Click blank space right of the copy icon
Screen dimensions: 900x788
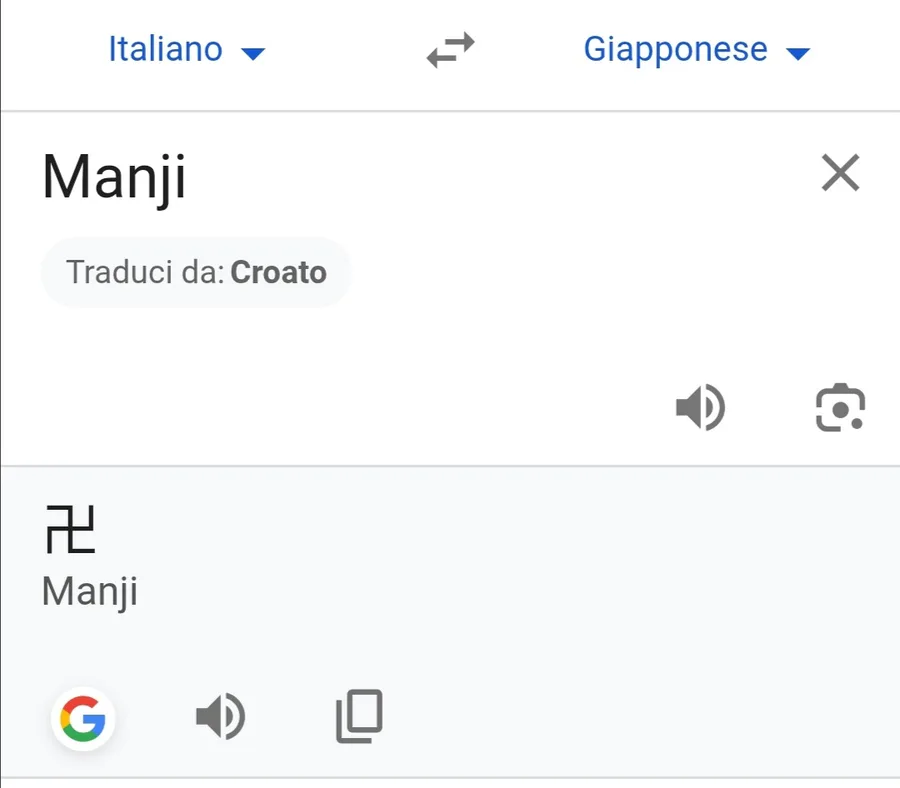pos(600,718)
